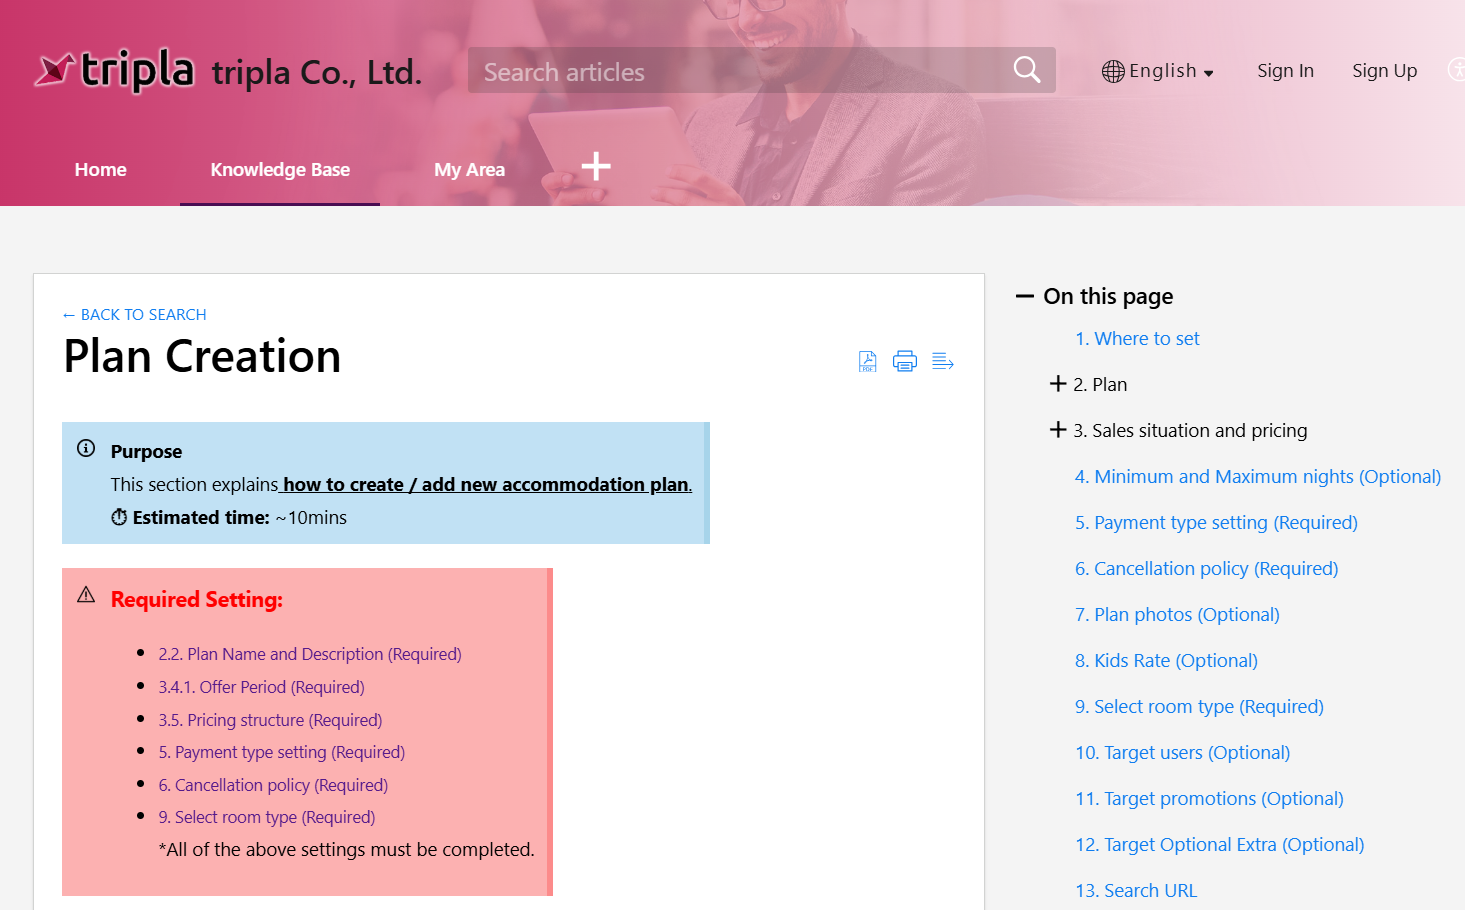Click the white plus icon in navigation bar

(596, 166)
